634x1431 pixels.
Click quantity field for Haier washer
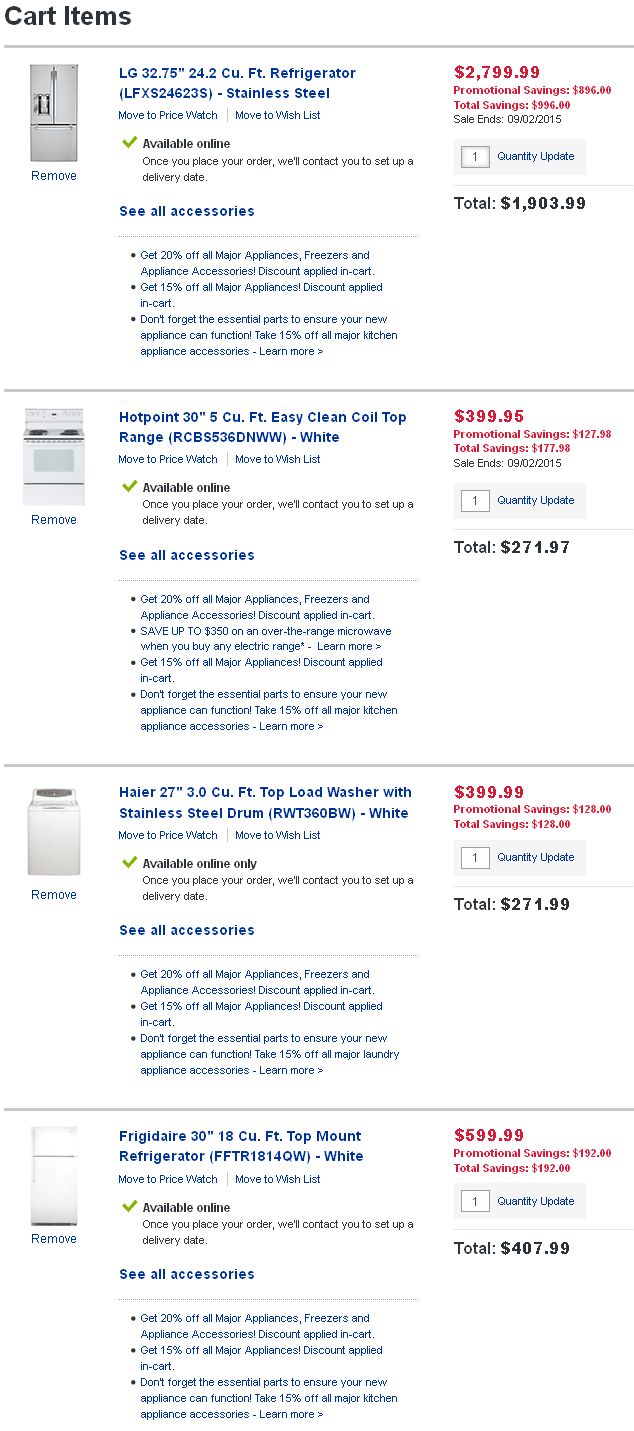[475, 858]
